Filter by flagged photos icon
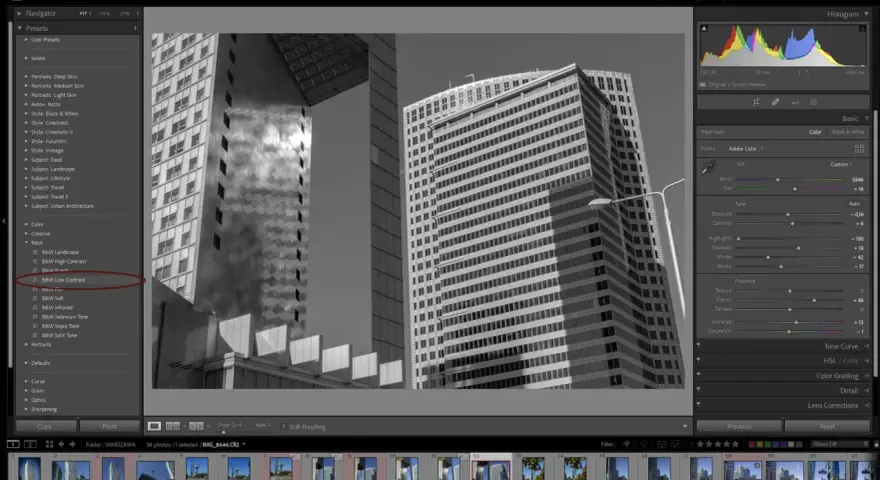Image resolution: width=880 pixels, height=480 pixels. [627, 444]
